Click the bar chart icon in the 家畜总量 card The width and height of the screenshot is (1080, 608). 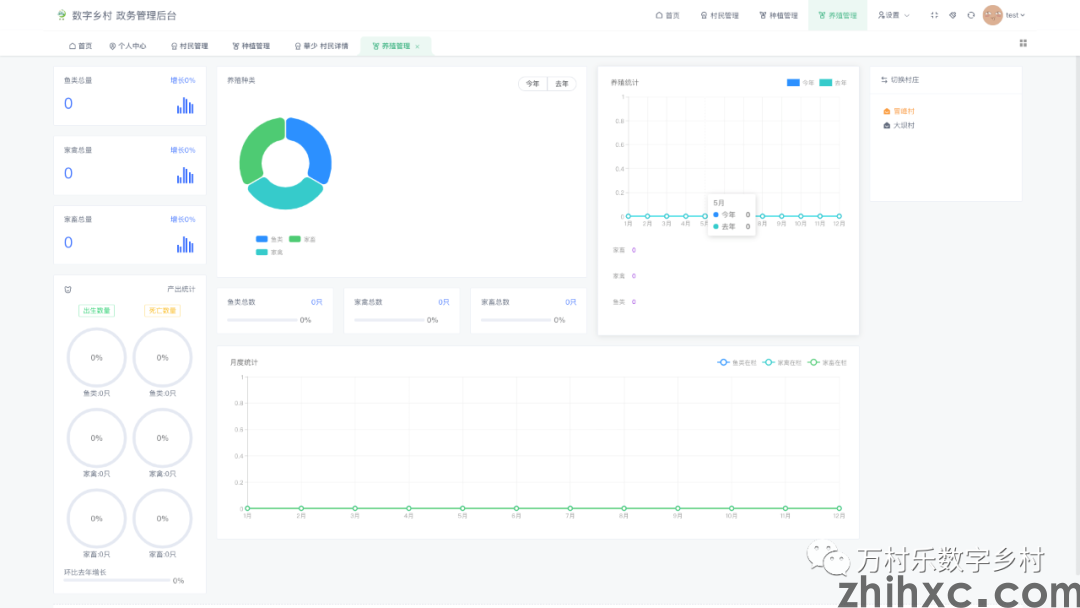(x=185, y=244)
